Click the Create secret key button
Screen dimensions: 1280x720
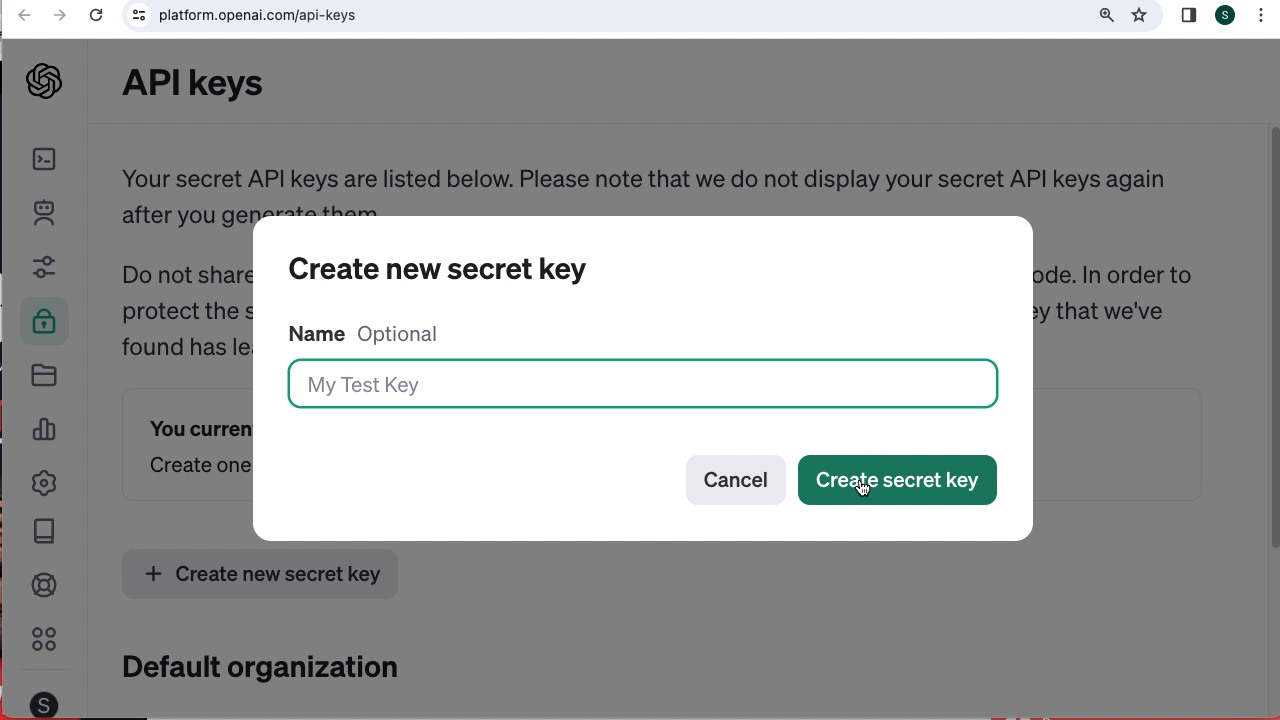(896, 480)
